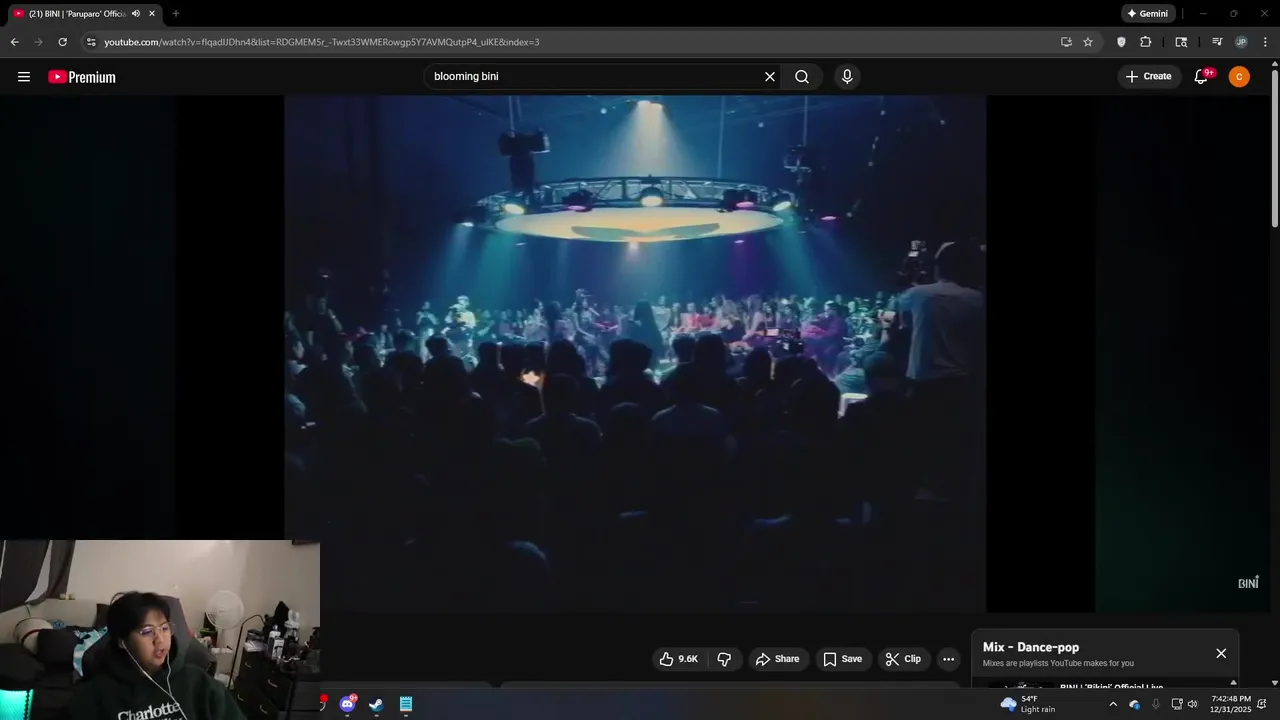
Task: Open the orange C account avatar
Action: pos(1239,77)
